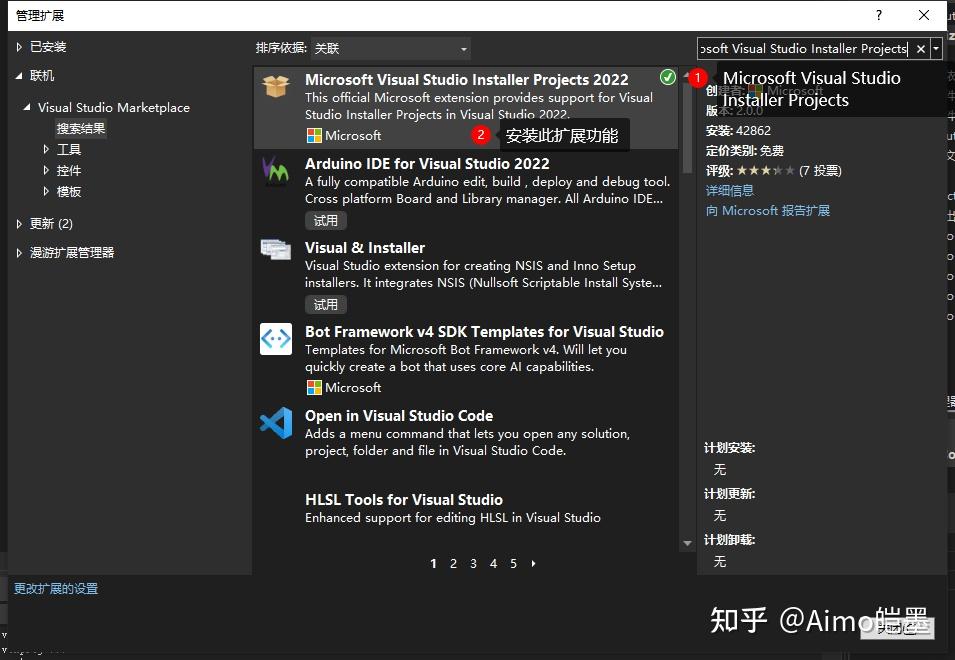Collapse the 联机 tree node
Screen dimensions: 955x660
[18, 75]
